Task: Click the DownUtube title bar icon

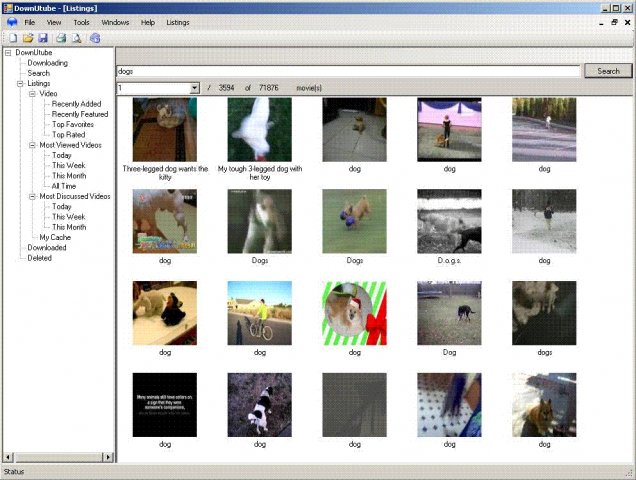Action: click(x=8, y=8)
